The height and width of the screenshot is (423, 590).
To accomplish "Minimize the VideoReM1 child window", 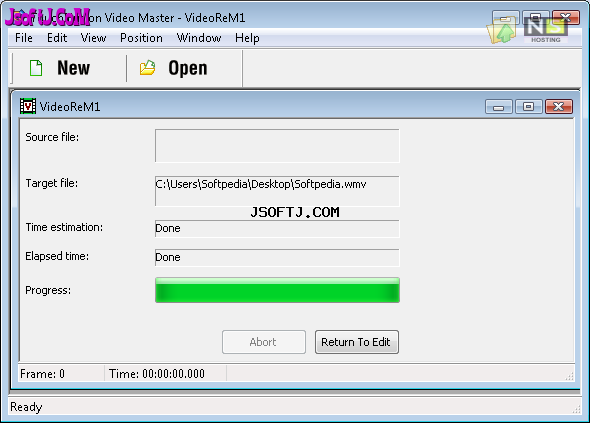I will pos(499,107).
